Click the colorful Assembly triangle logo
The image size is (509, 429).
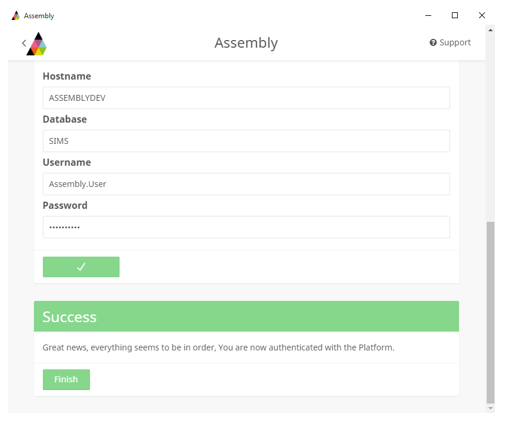tap(37, 44)
